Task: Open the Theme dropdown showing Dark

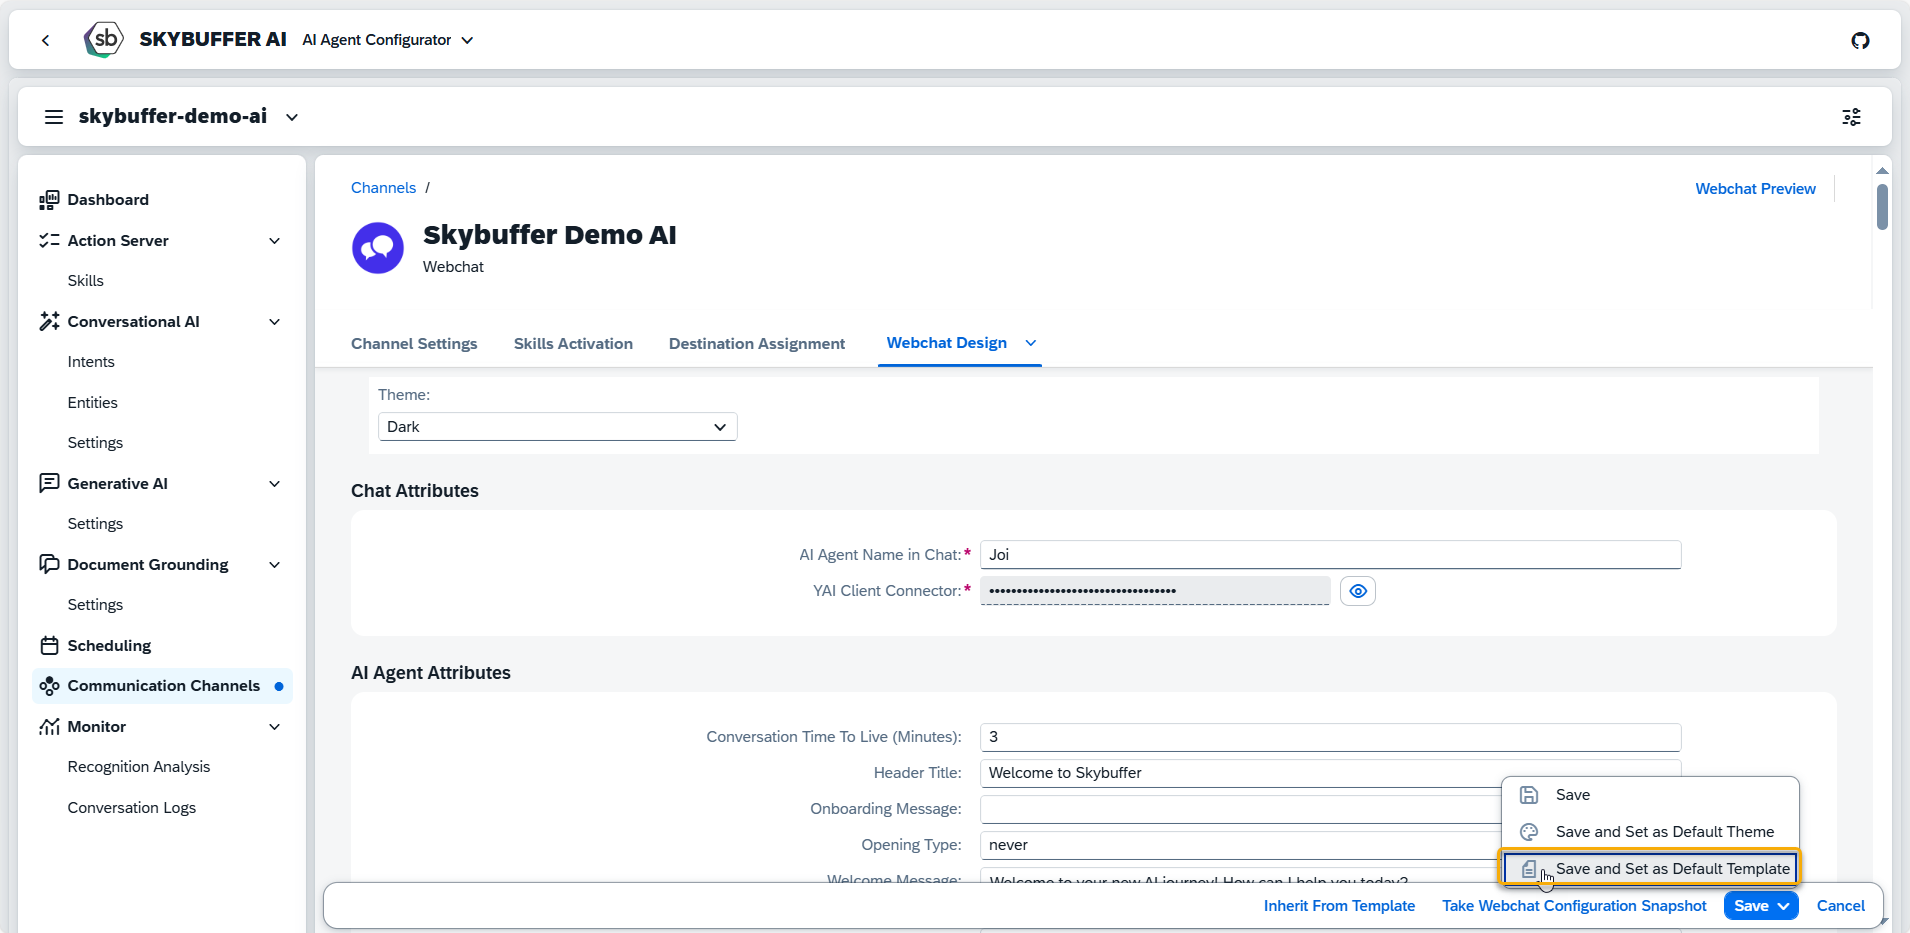Action: pyautogui.click(x=558, y=427)
